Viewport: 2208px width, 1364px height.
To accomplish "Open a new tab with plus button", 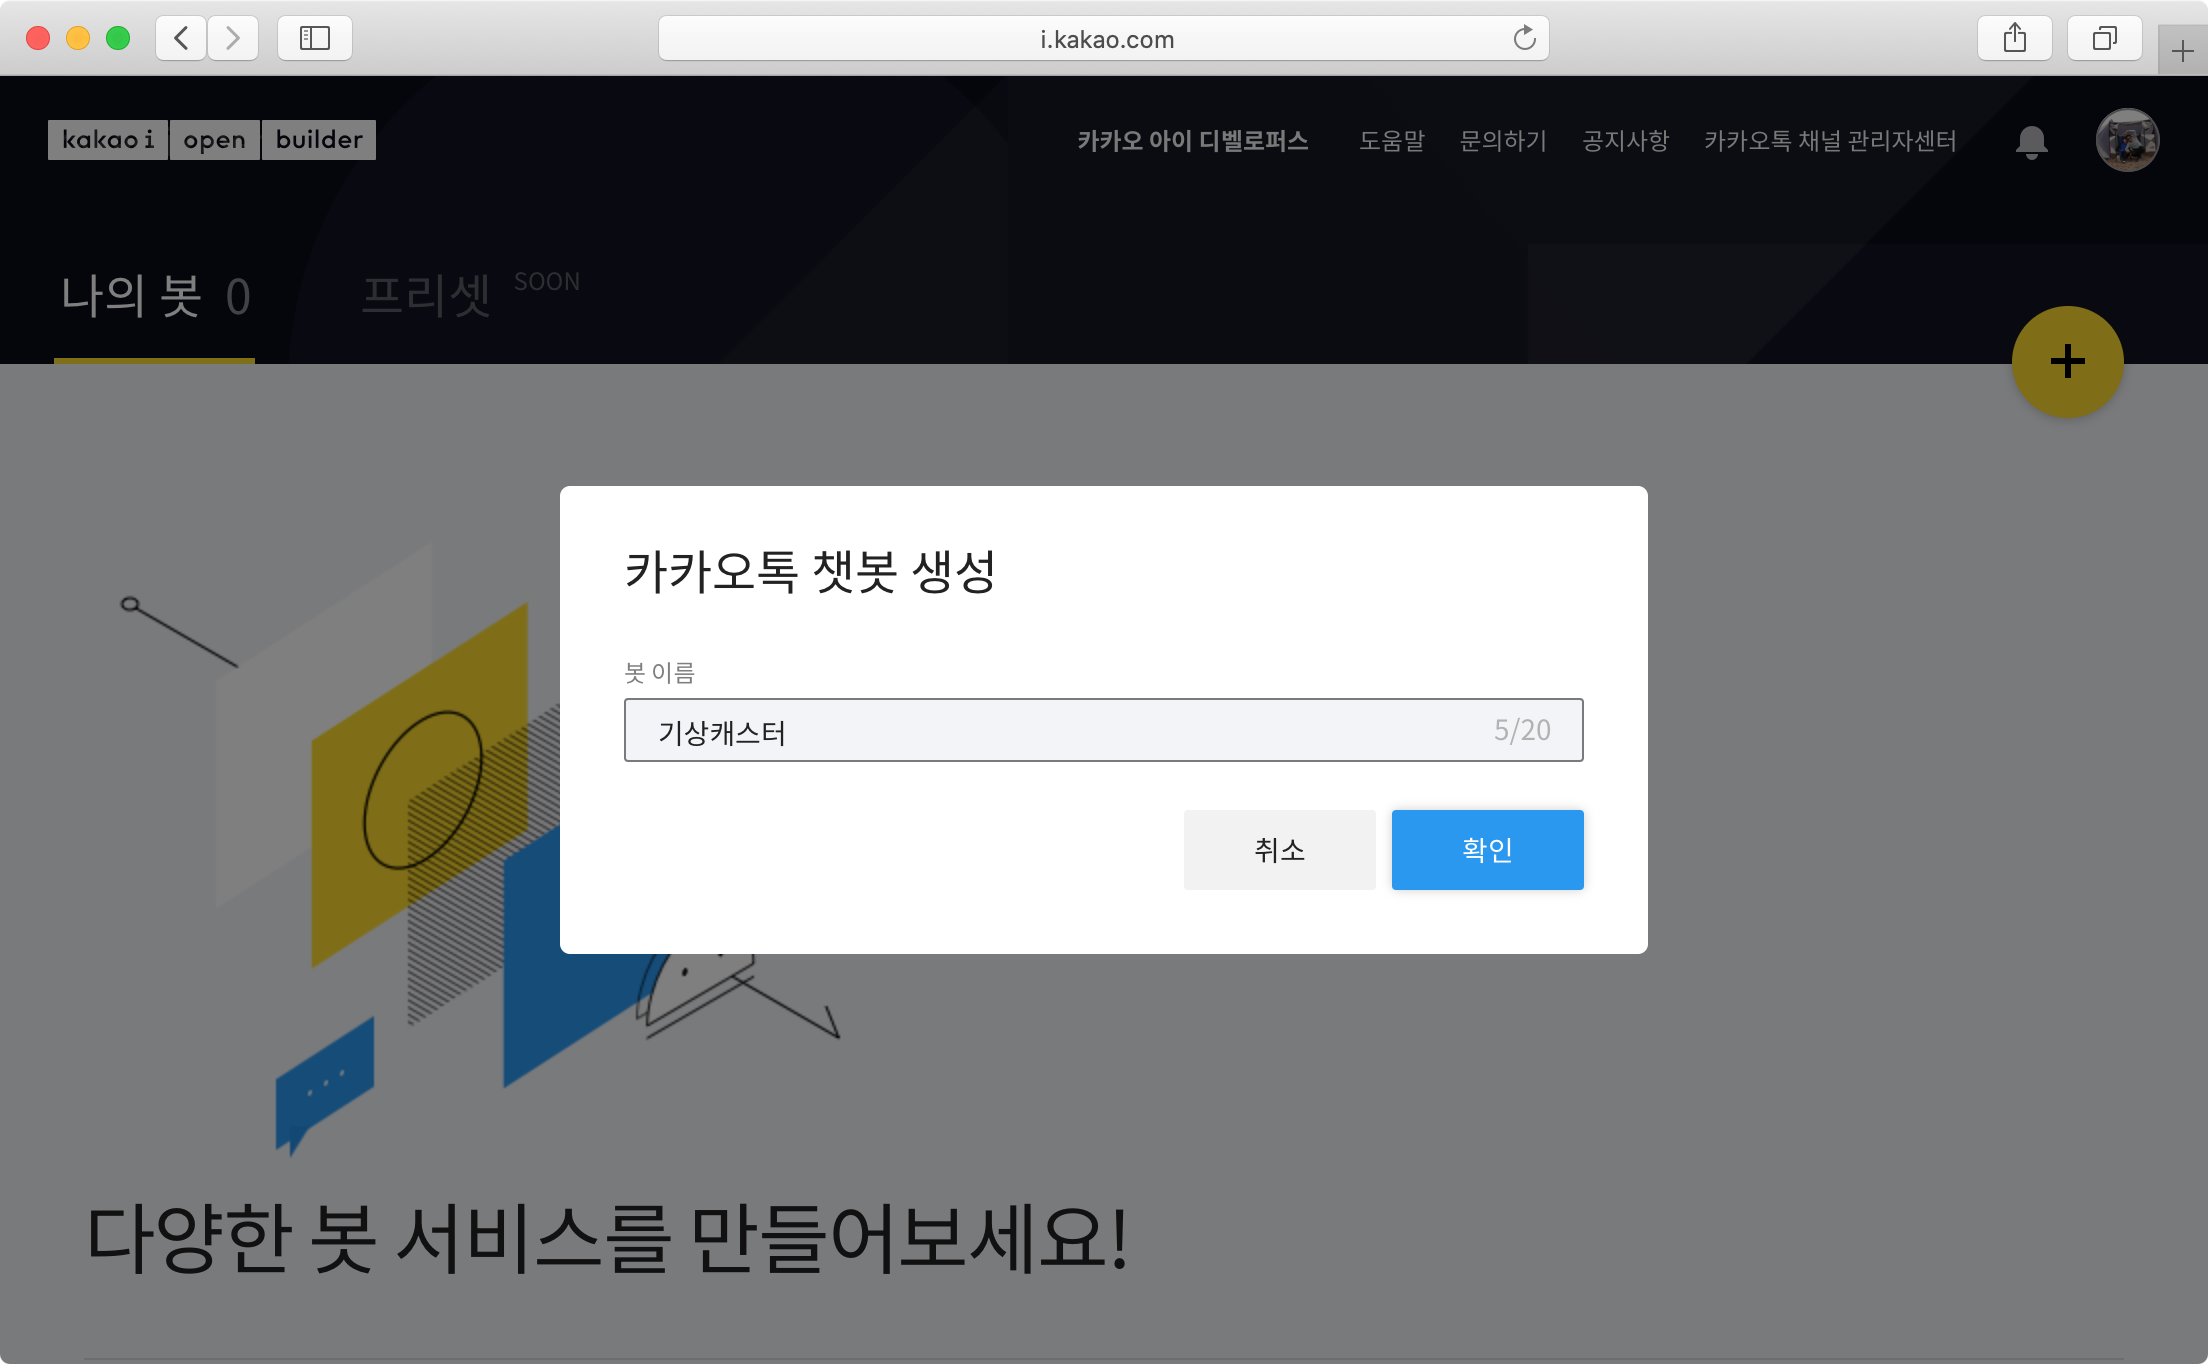I will click(2182, 51).
